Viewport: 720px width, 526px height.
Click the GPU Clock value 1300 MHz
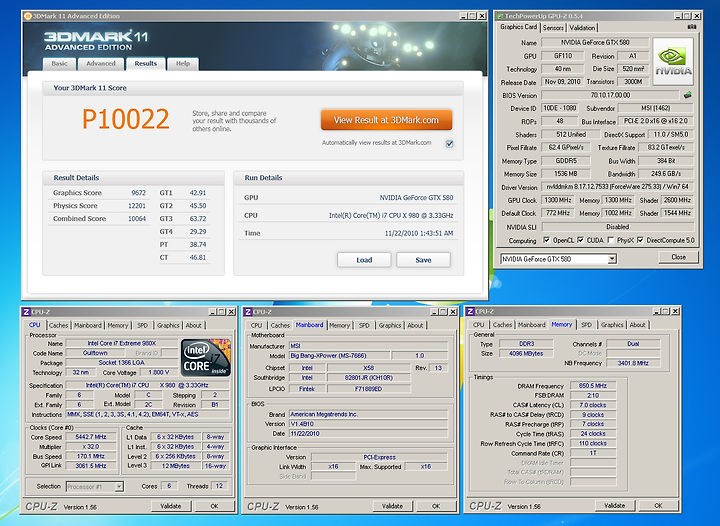558,200
